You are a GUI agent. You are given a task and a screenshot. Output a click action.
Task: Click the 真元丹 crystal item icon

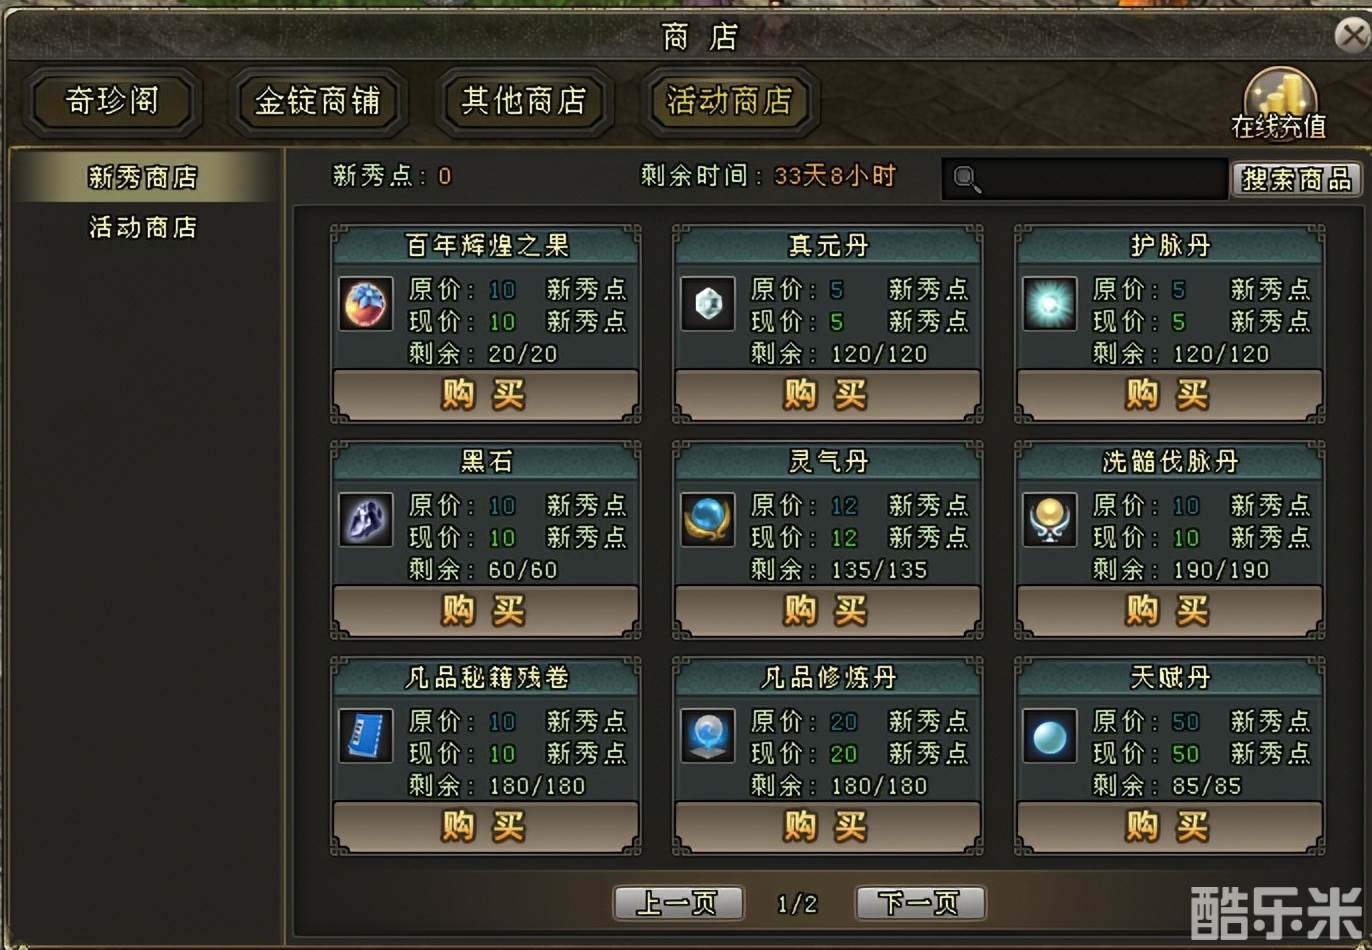[x=708, y=304]
